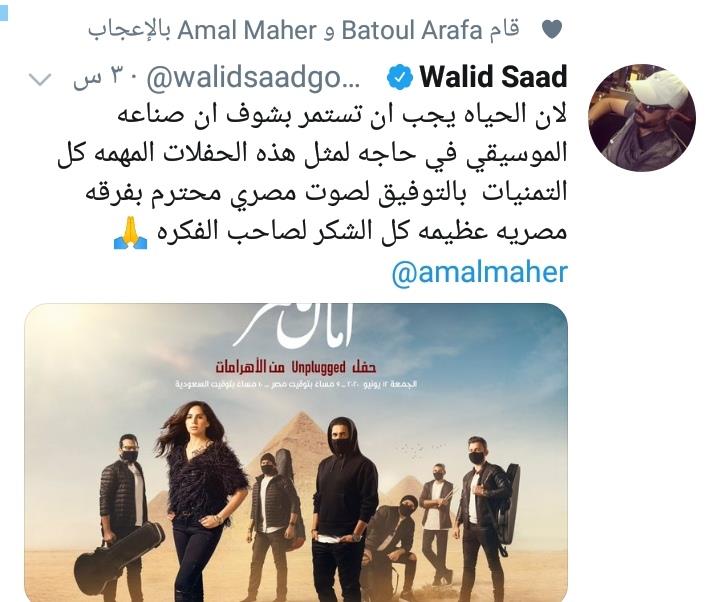
Task: Follow the @amalmaher mention link
Action: [479, 273]
